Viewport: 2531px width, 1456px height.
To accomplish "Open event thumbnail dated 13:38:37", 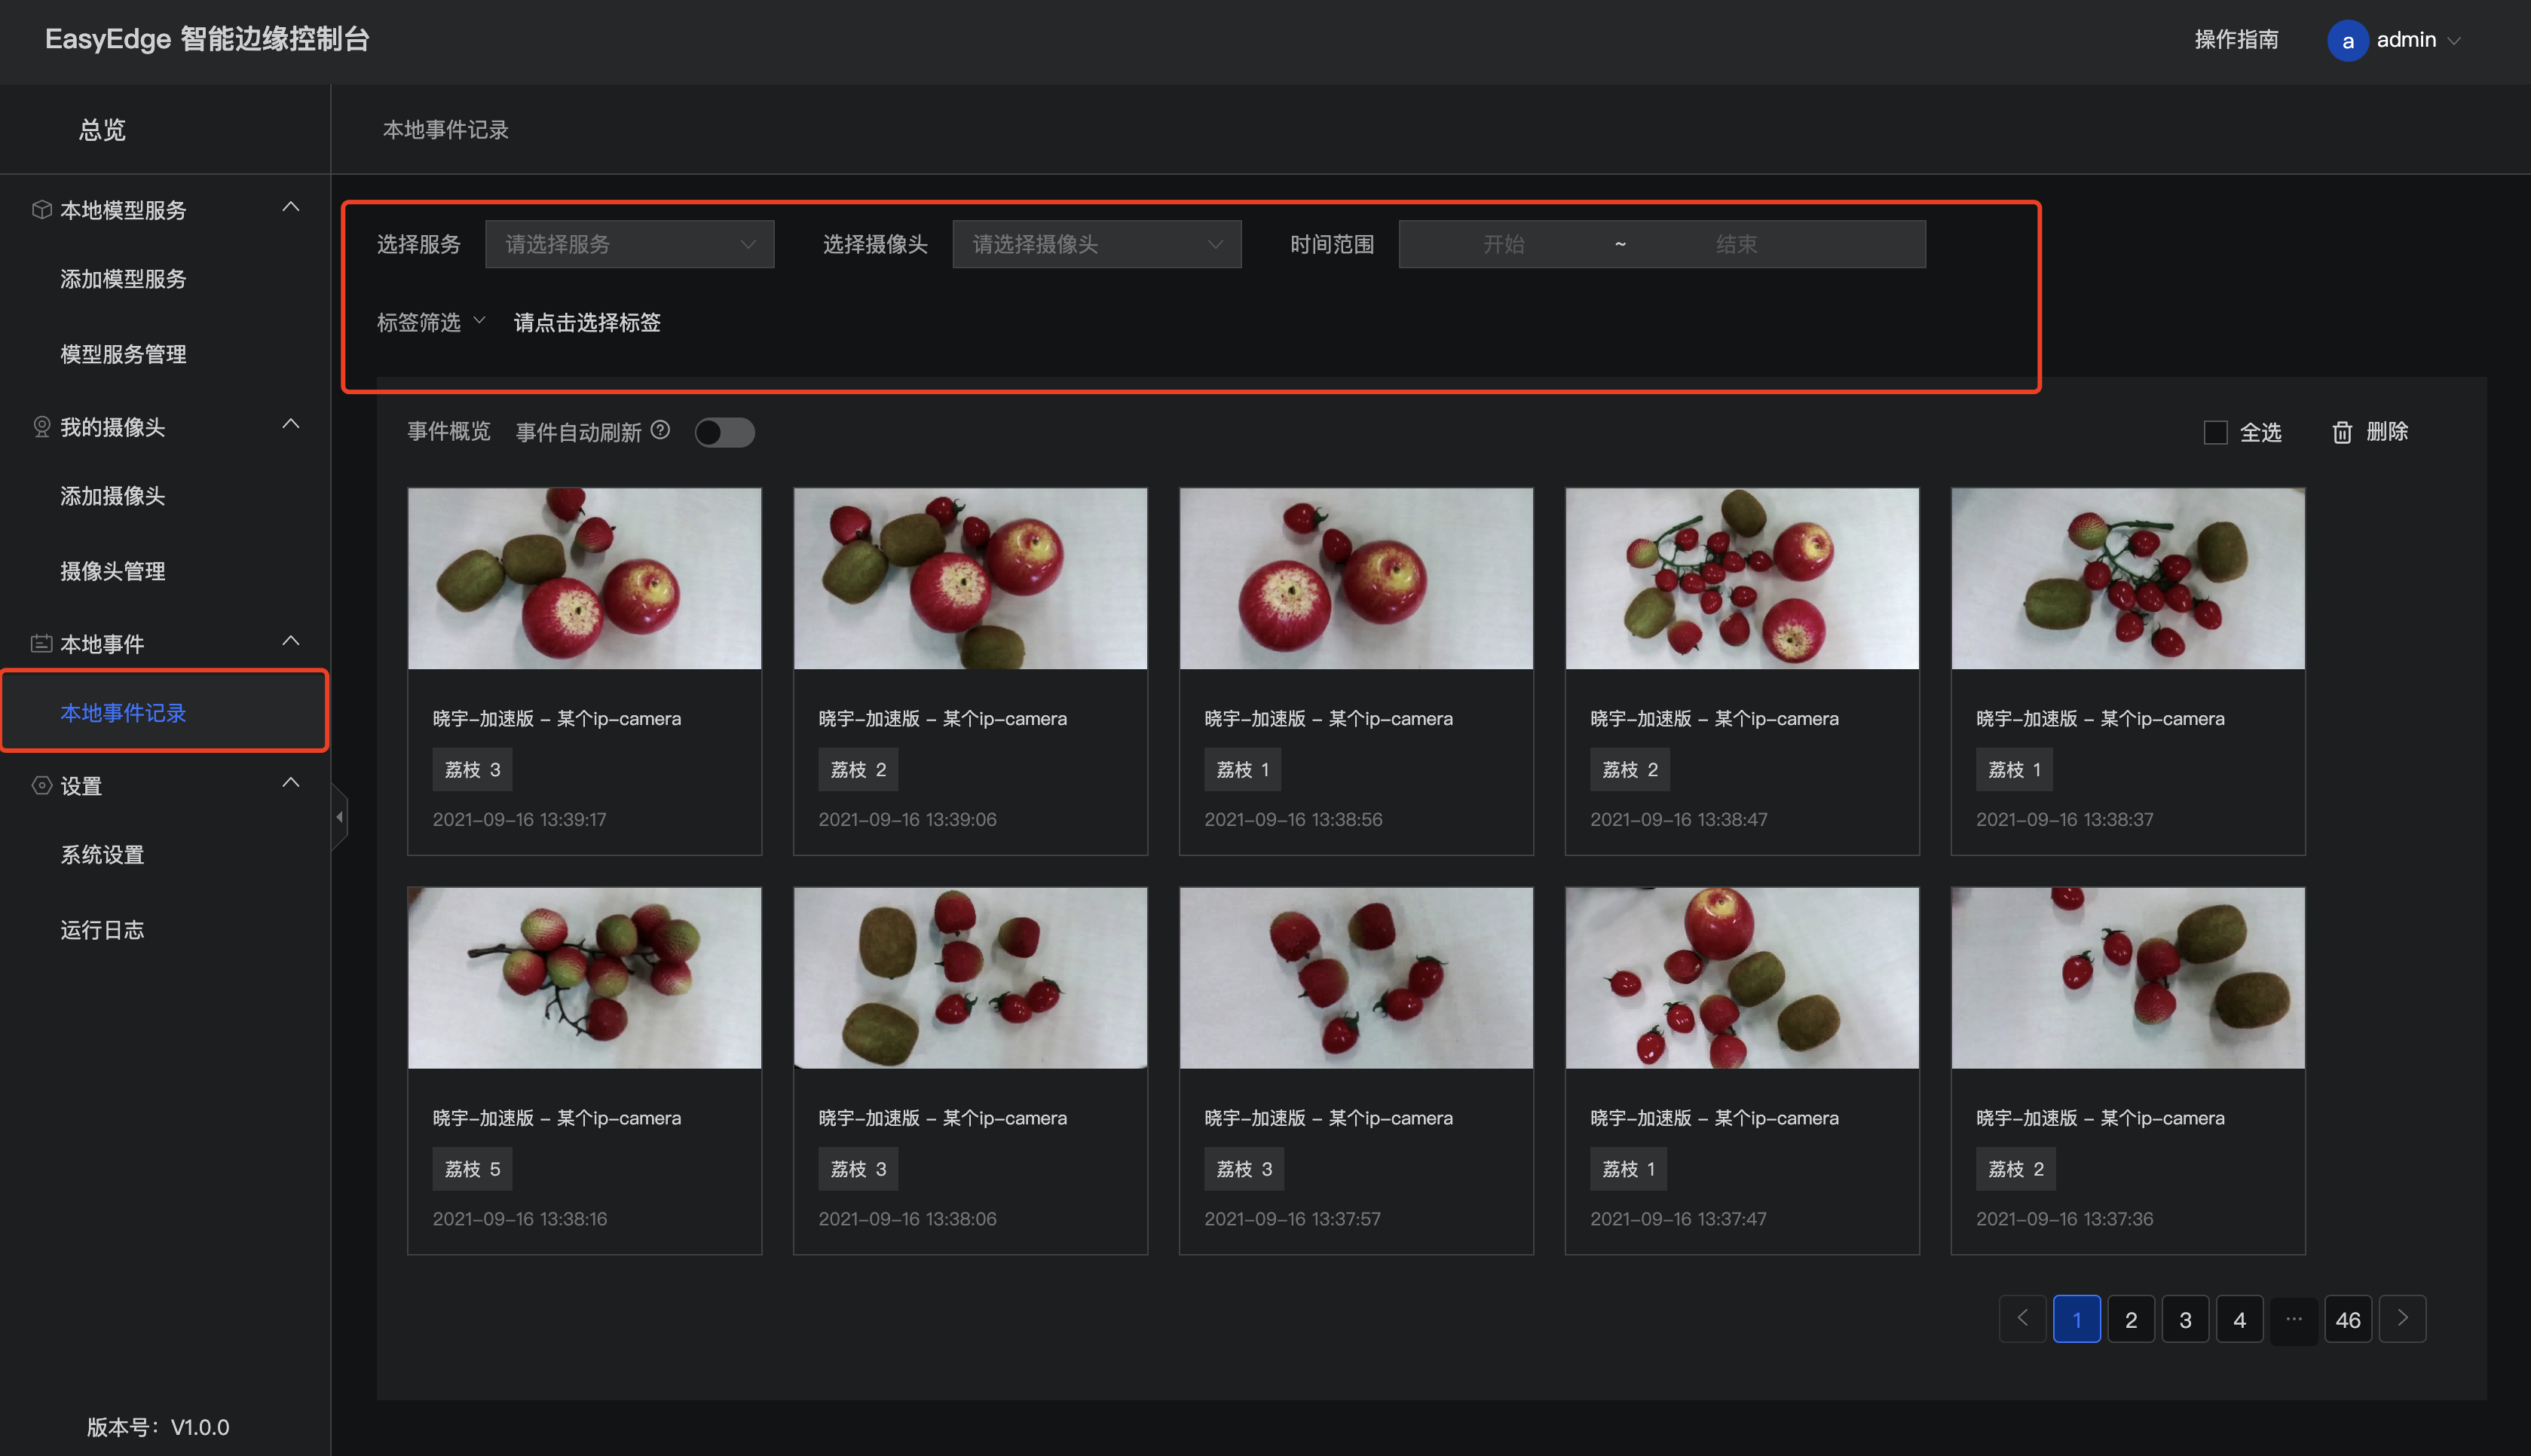I will 2128,578.
